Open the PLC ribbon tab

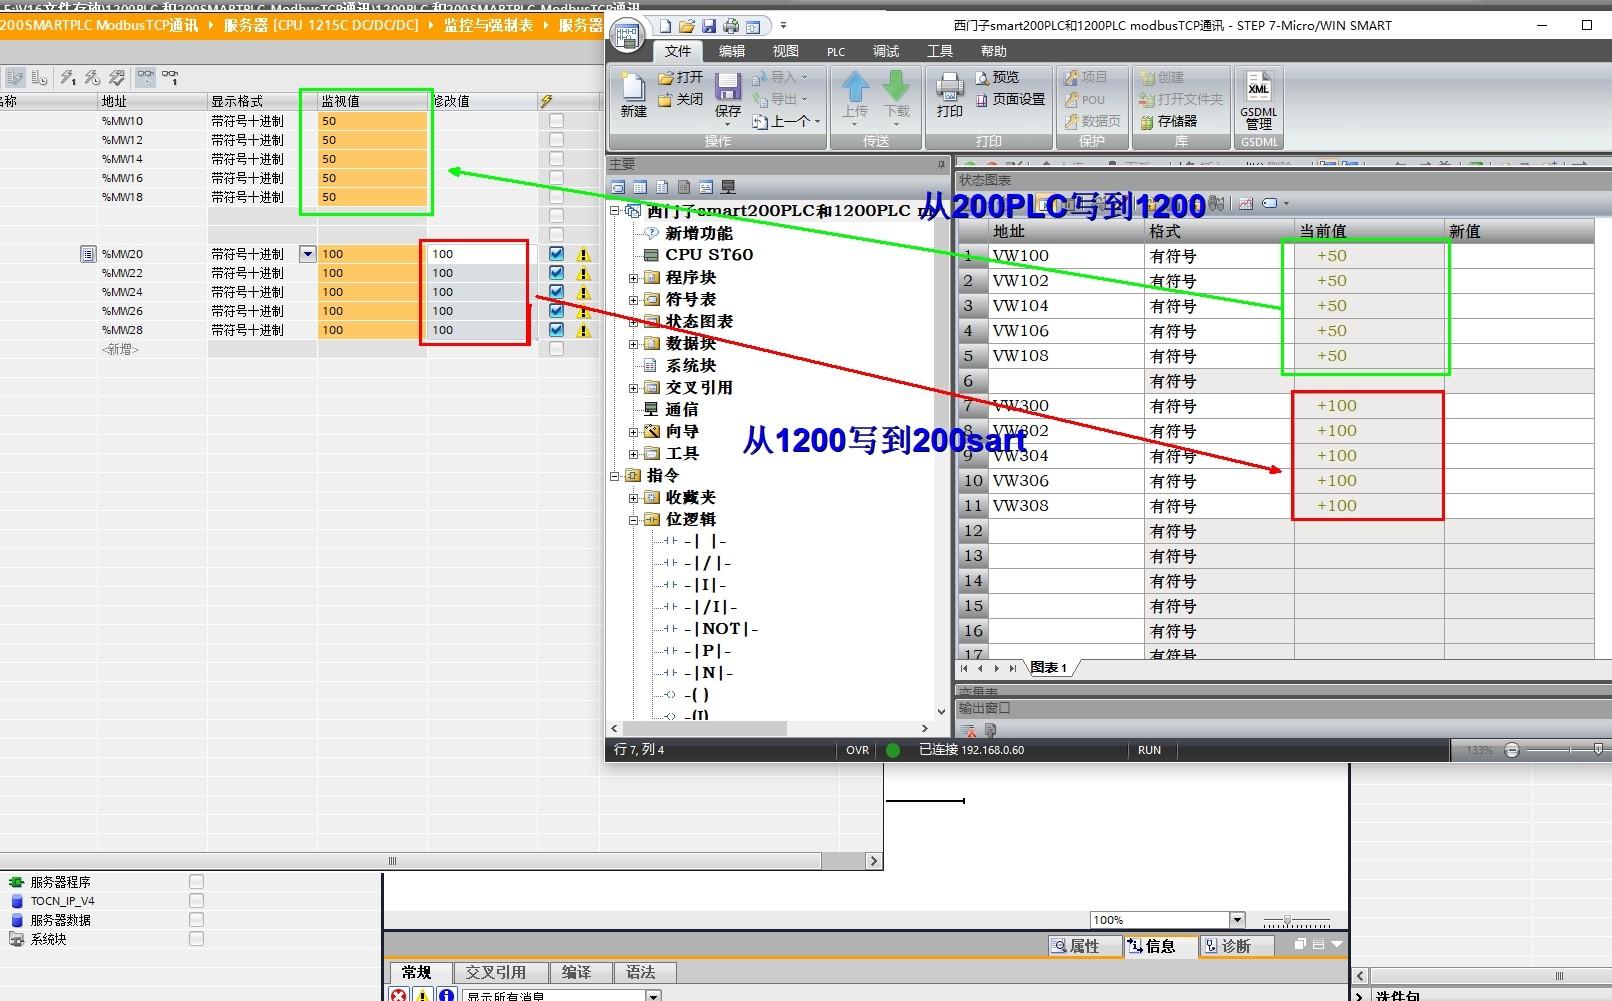[x=835, y=51]
